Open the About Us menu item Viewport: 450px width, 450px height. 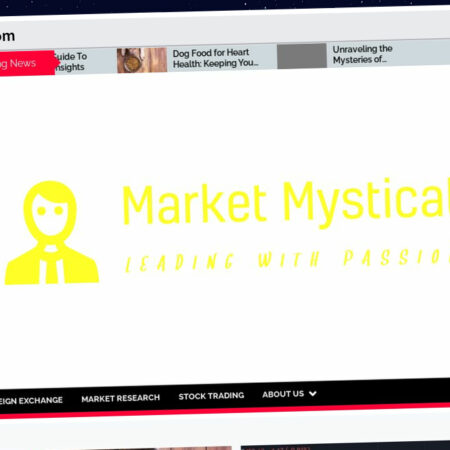283,394
